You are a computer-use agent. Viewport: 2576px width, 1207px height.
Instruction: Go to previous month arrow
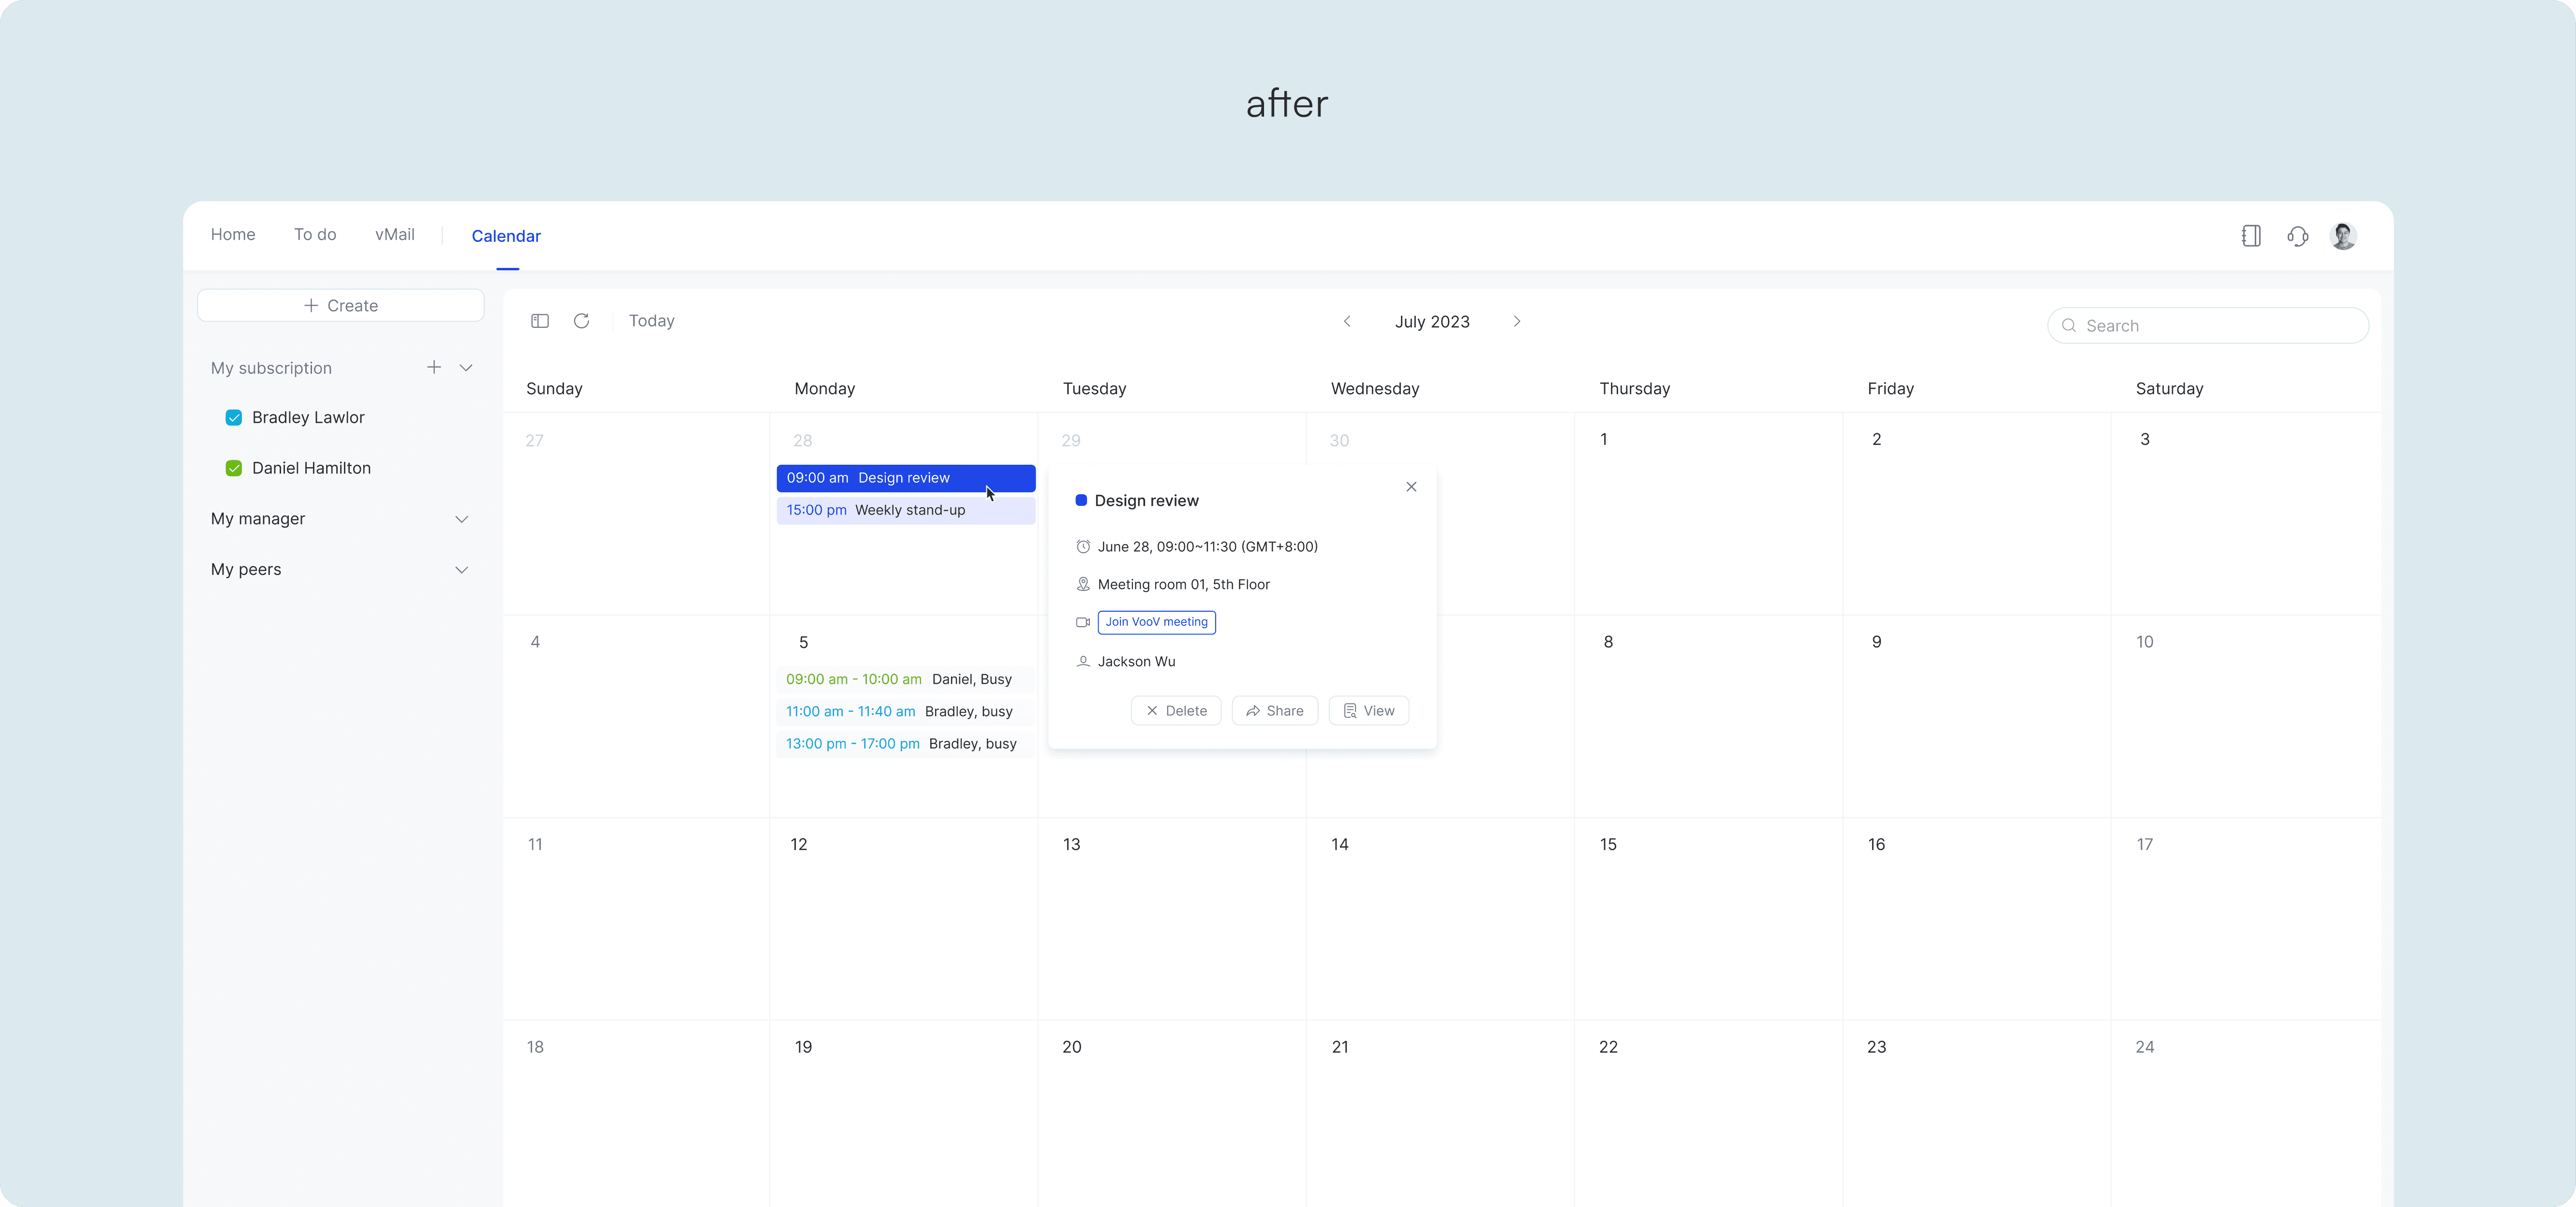point(1347,321)
